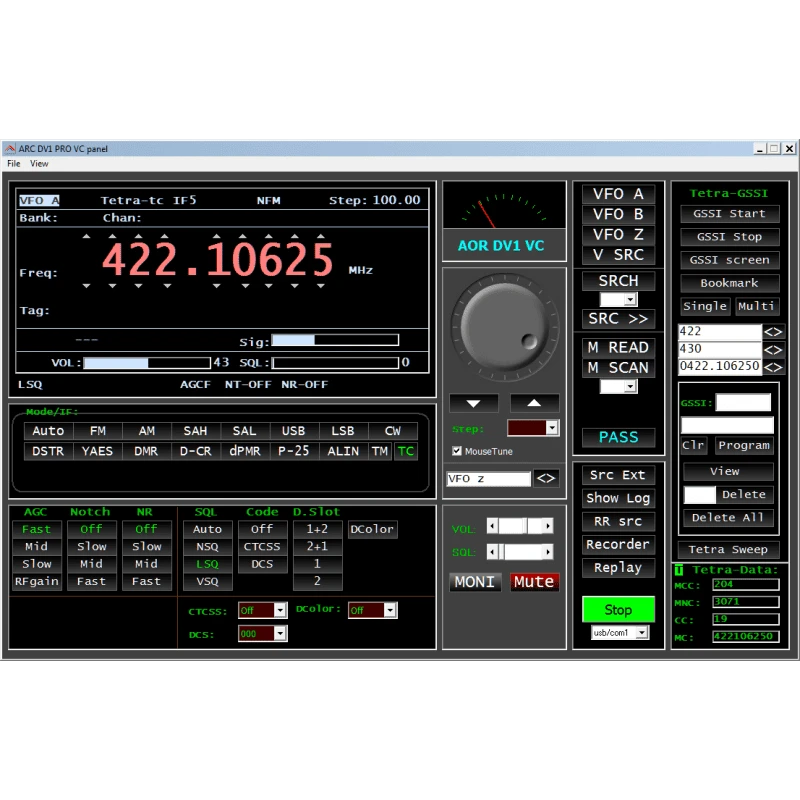Click the green Stop button

pos(618,610)
